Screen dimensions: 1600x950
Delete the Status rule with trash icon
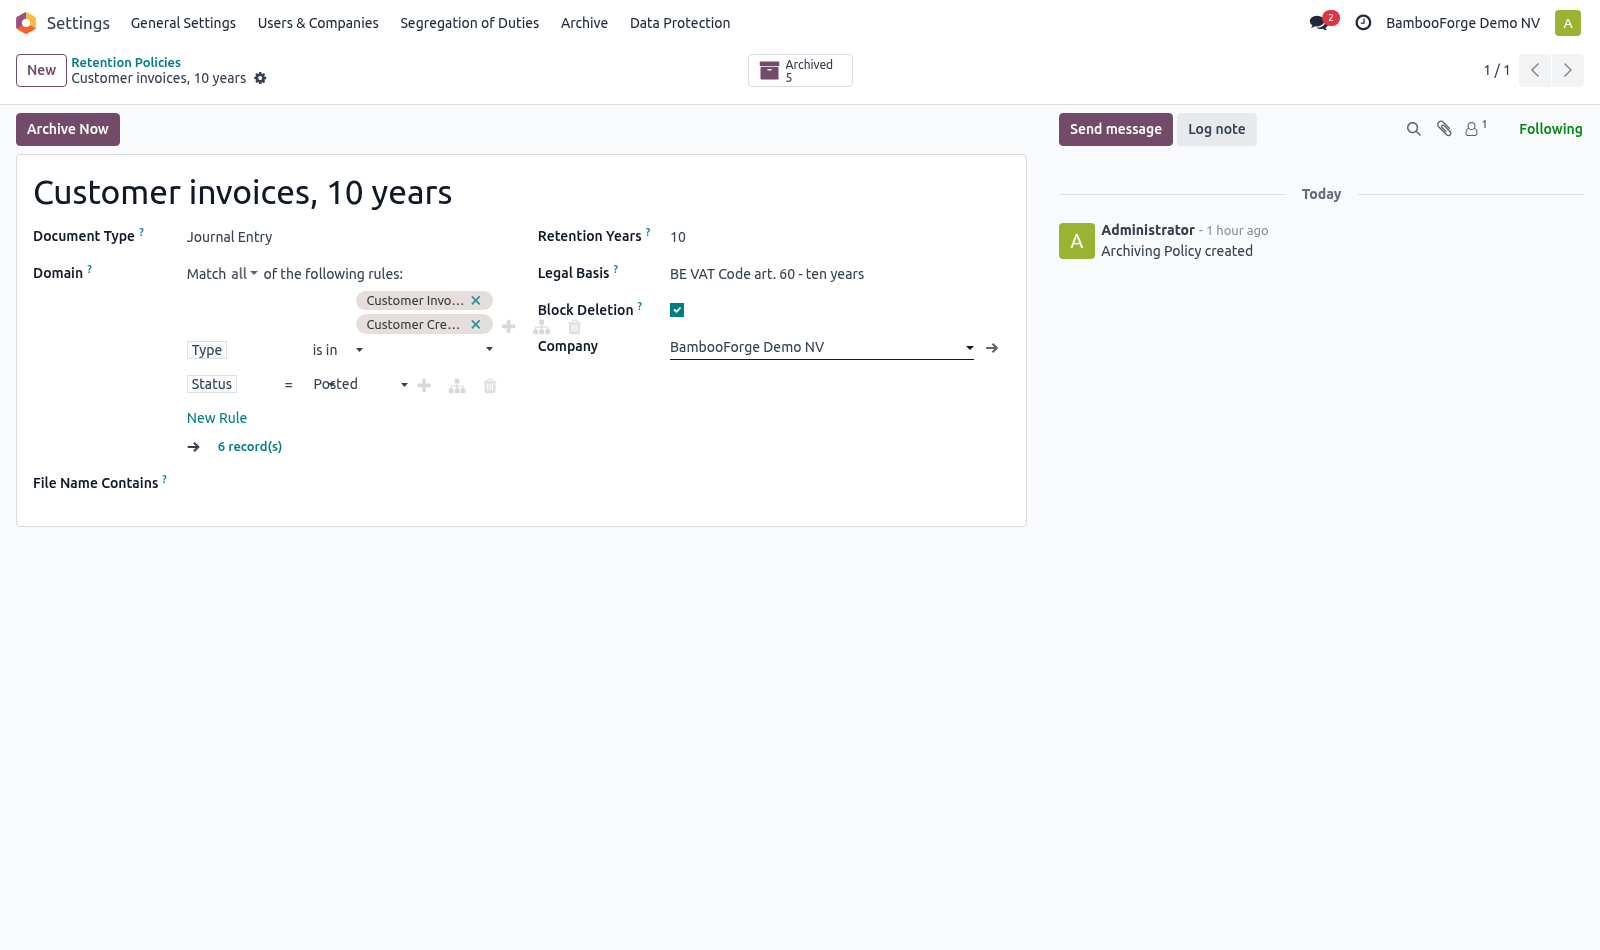[x=490, y=386]
